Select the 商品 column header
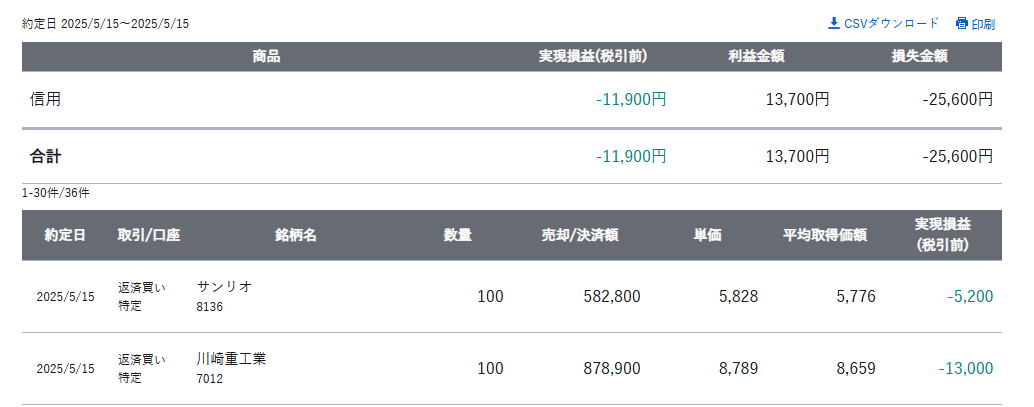 [266, 57]
